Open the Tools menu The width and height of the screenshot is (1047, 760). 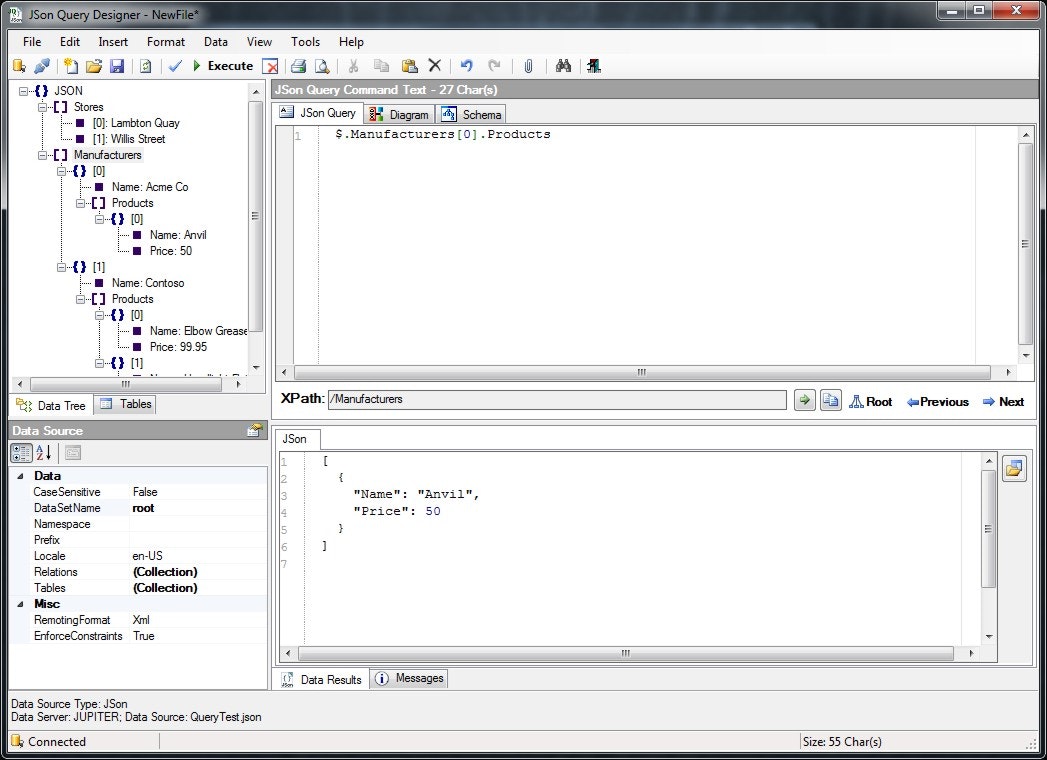[305, 42]
